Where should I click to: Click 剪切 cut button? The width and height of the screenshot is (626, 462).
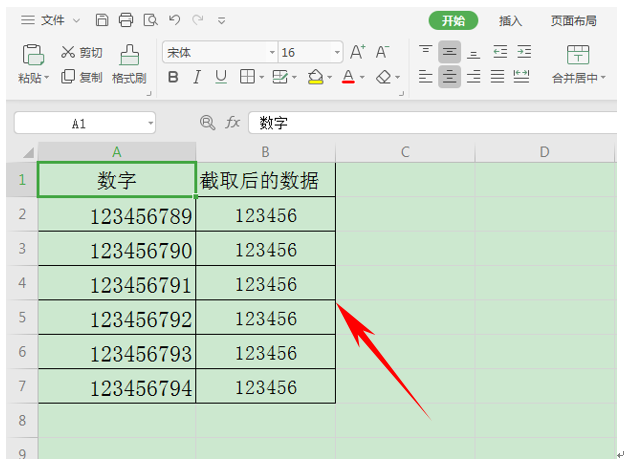[x=82, y=52]
